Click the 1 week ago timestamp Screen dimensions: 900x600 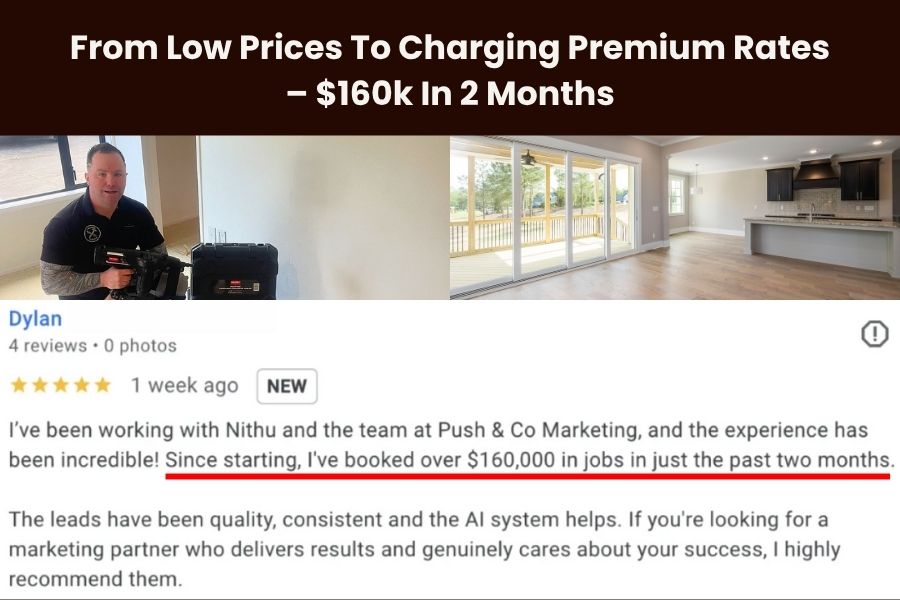(184, 385)
